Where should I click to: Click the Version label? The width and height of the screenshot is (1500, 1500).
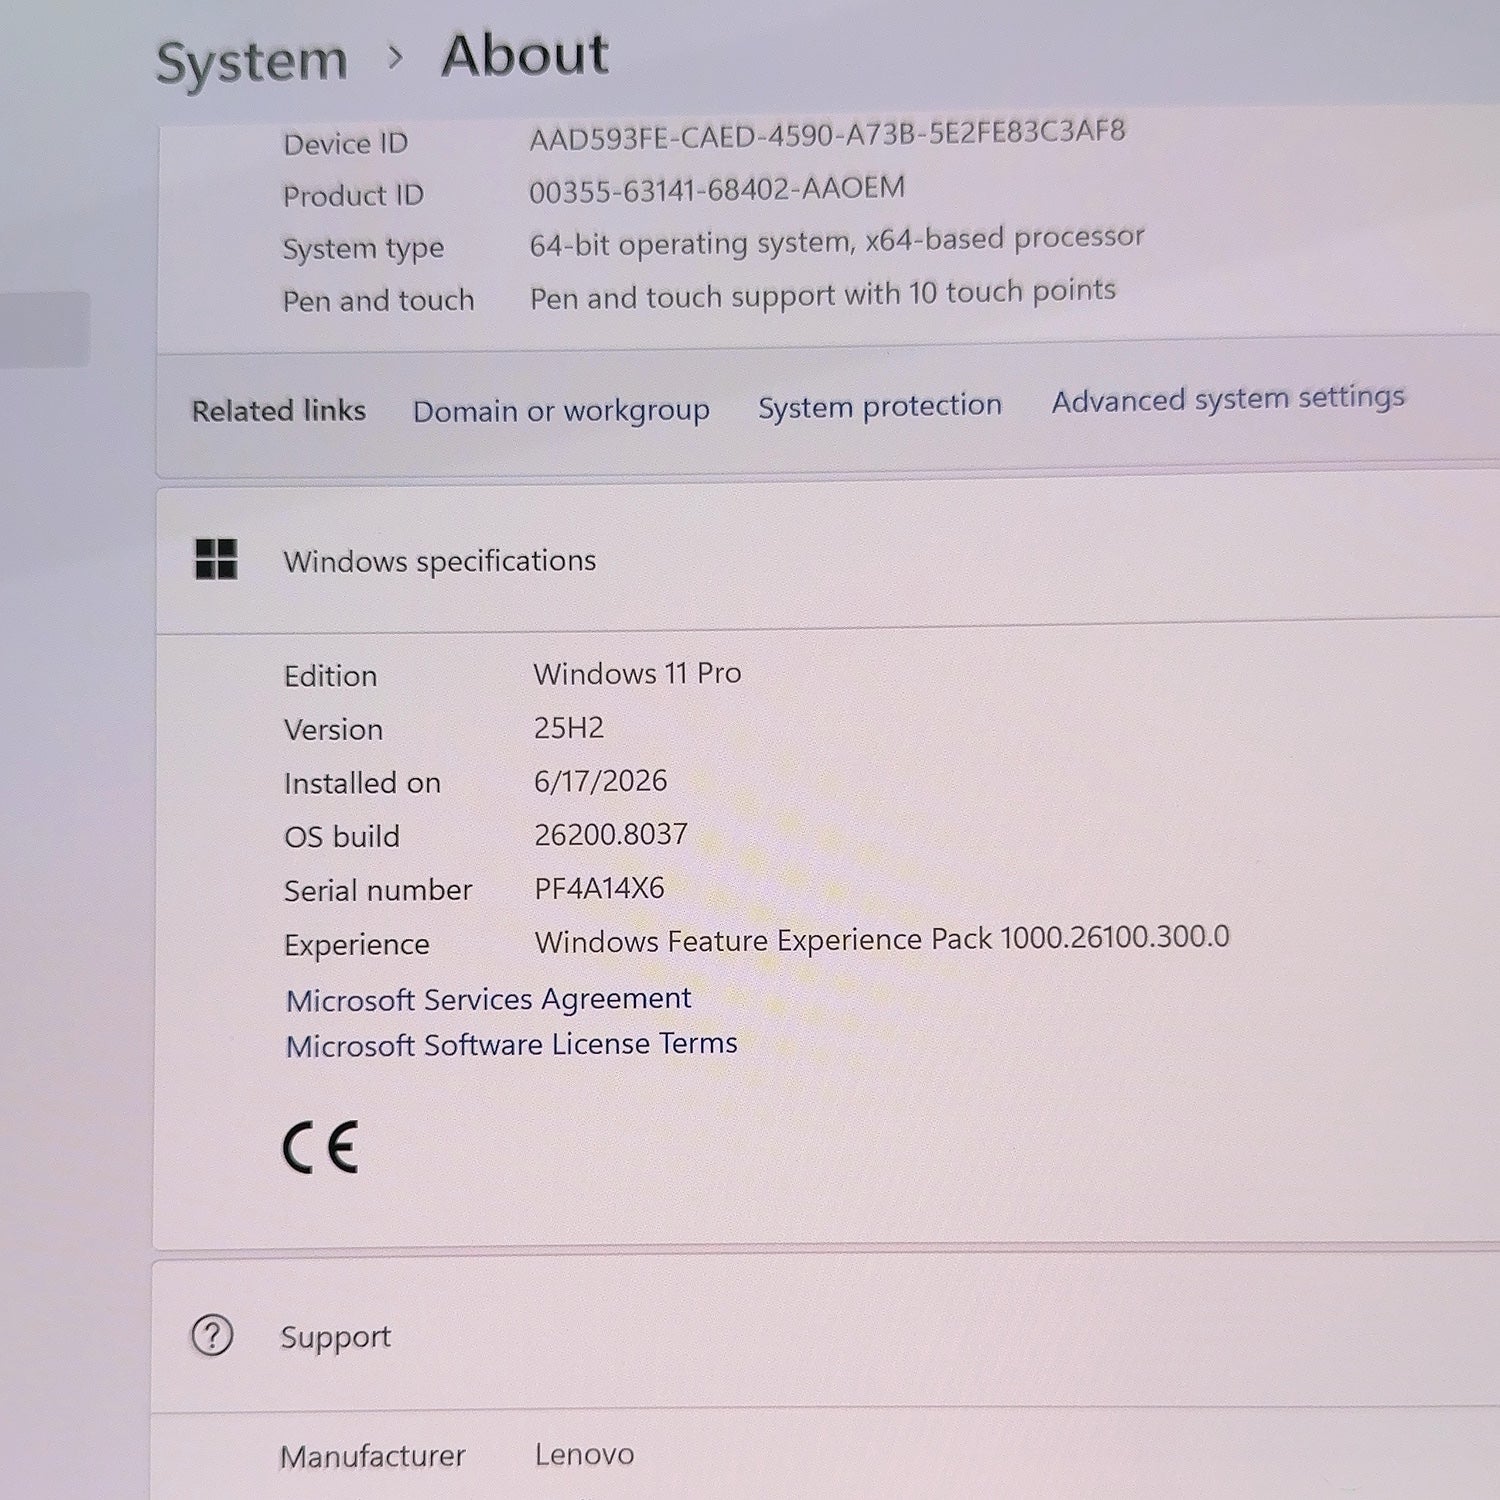tap(334, 730)
